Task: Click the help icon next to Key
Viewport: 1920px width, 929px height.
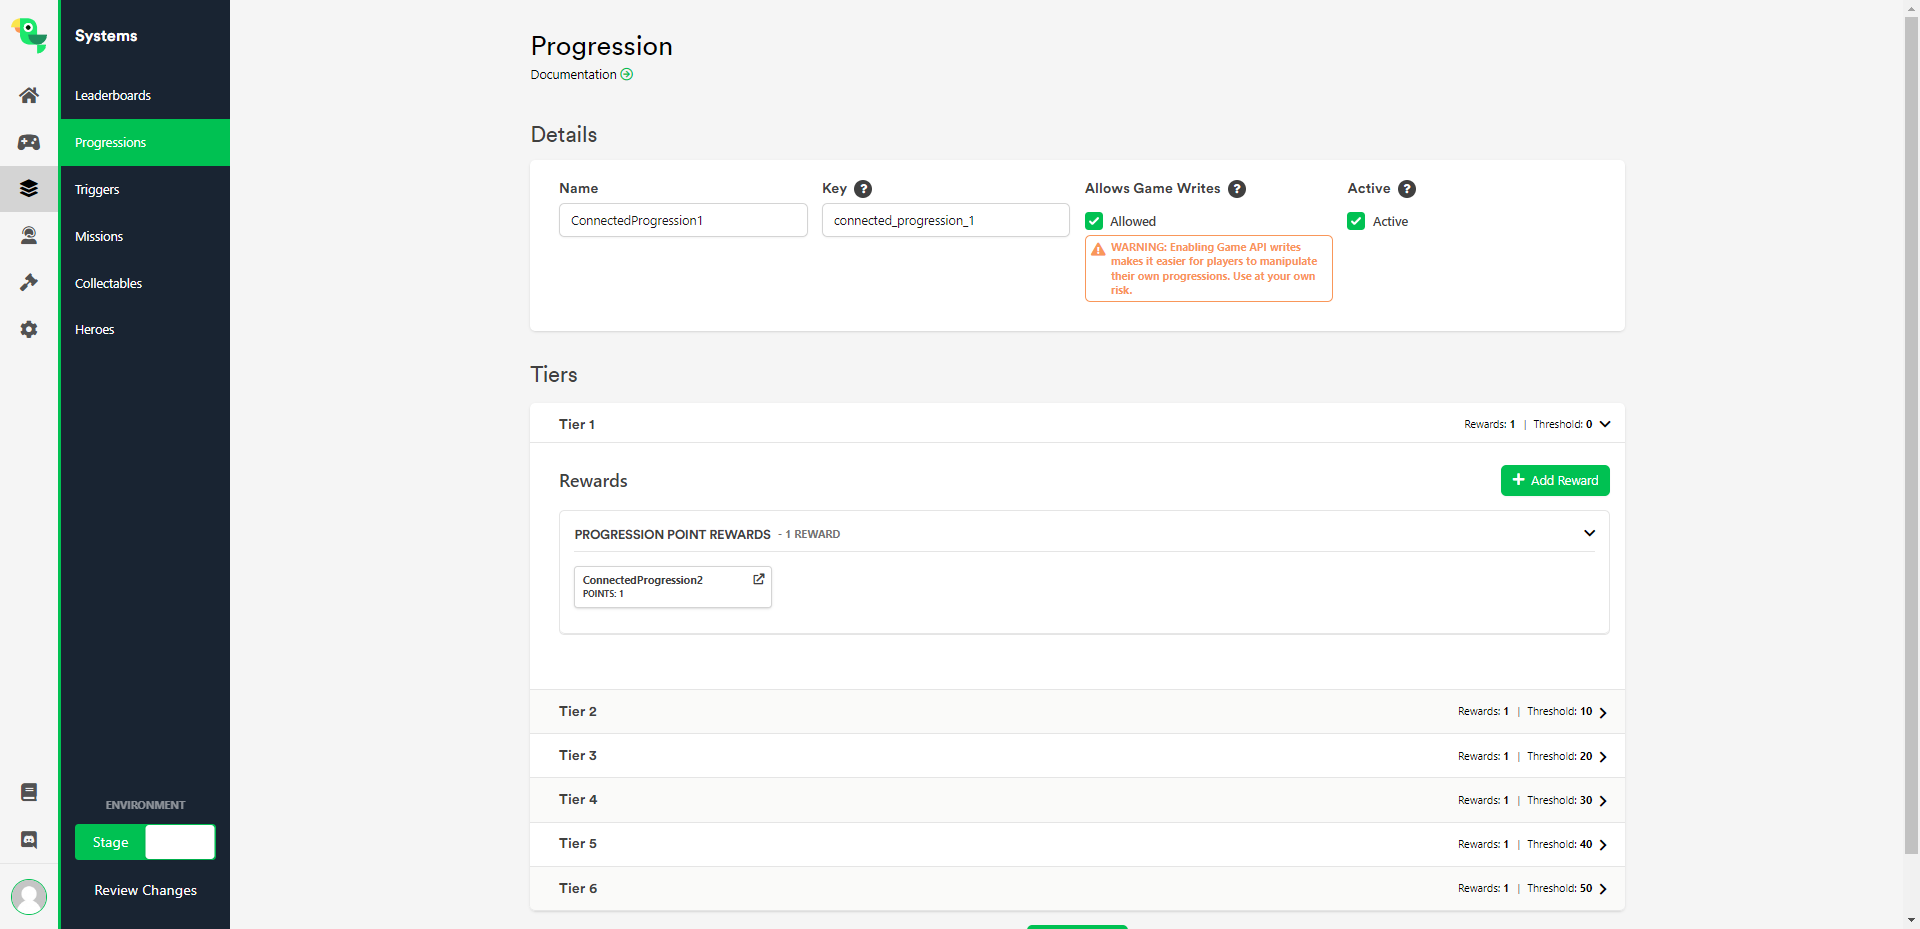Action: tap(863, 189)
